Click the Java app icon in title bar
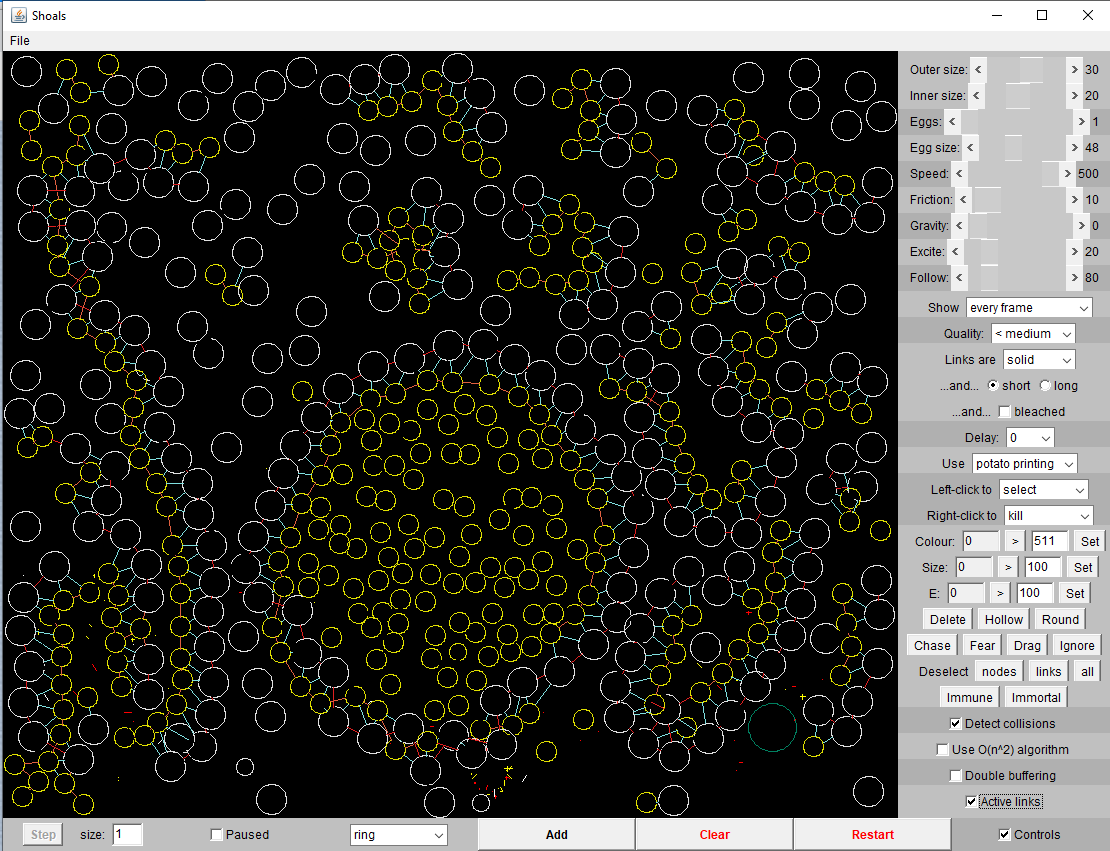The width and height of the screenshot is (1110, 851). pyautogui.click(x=18, y=15)
